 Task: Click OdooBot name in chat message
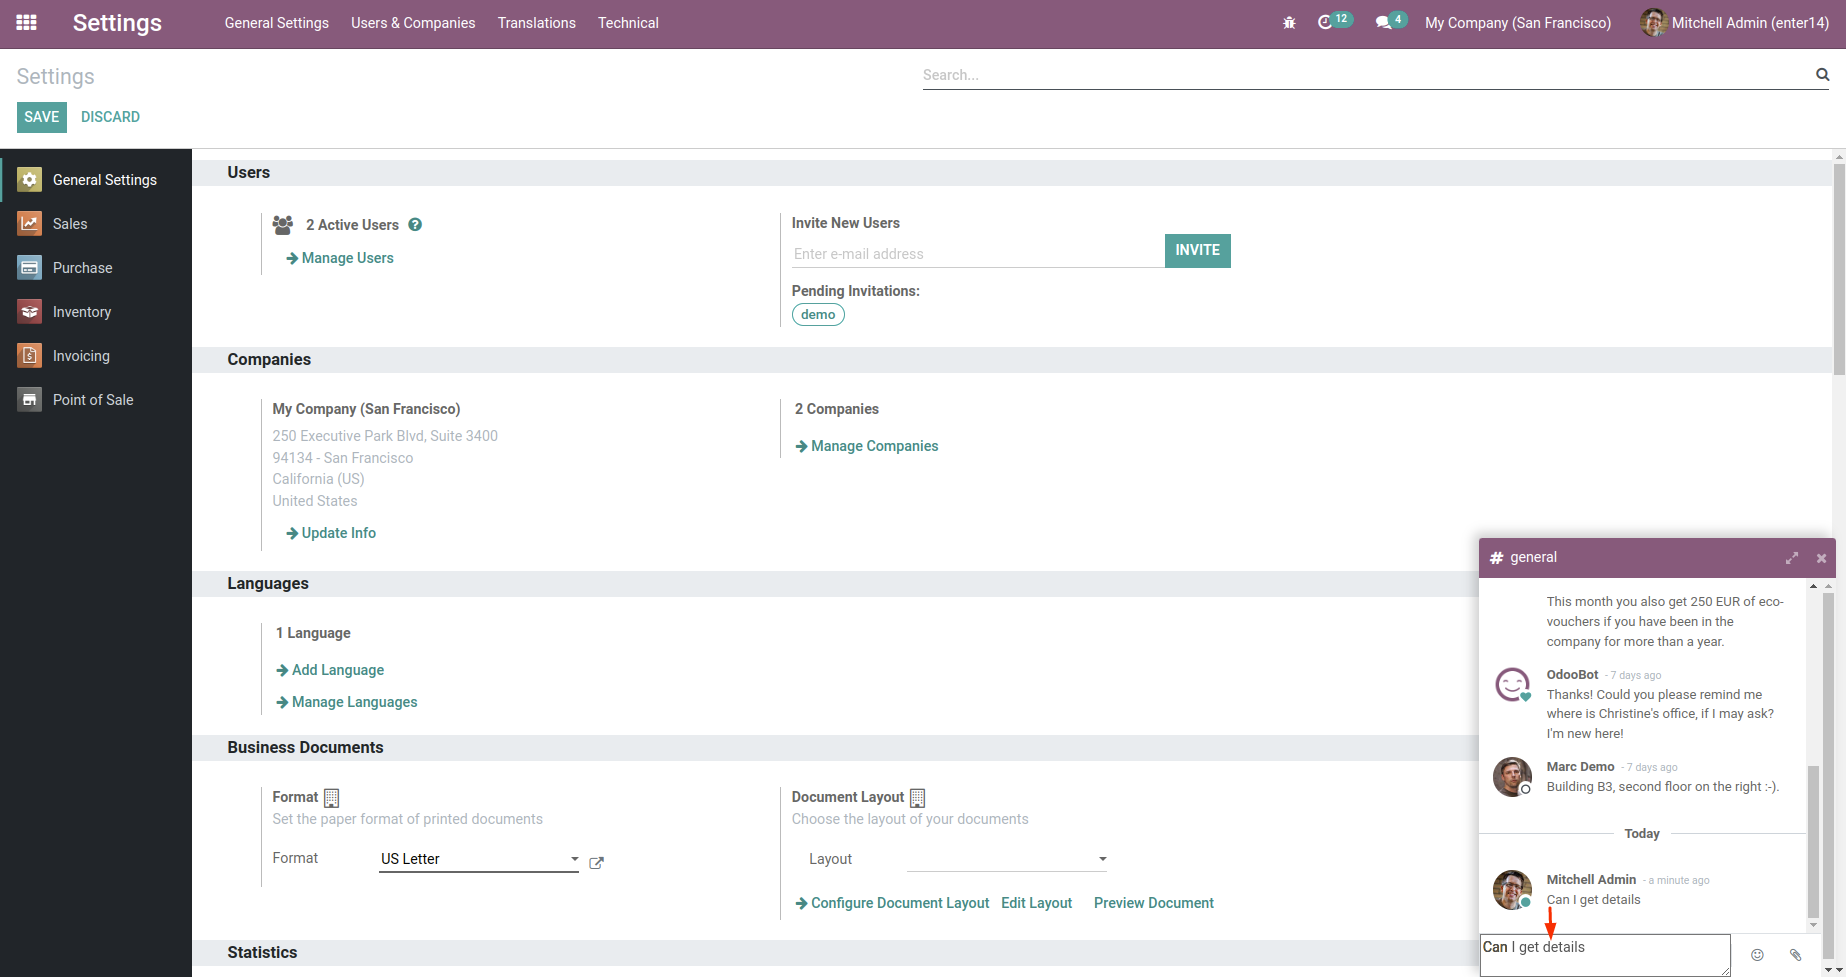(x=1572, y=675)
